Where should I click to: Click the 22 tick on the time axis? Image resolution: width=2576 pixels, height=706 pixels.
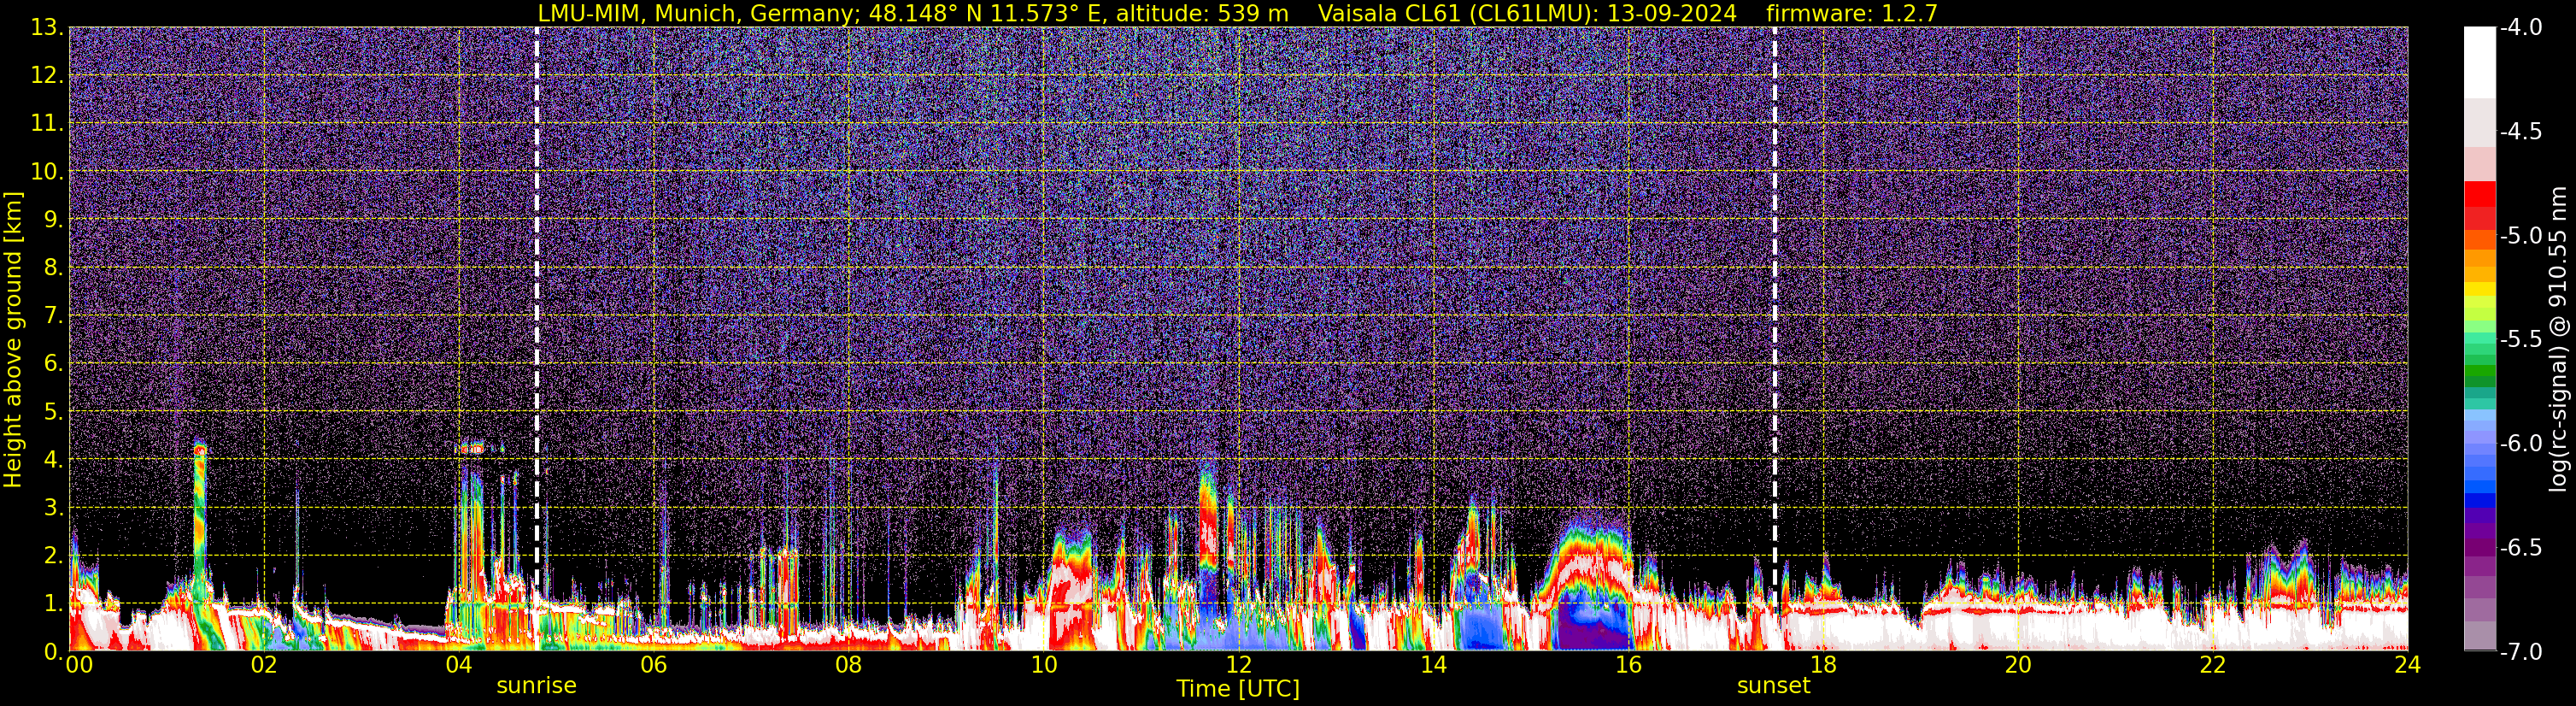coord(2213,665)
